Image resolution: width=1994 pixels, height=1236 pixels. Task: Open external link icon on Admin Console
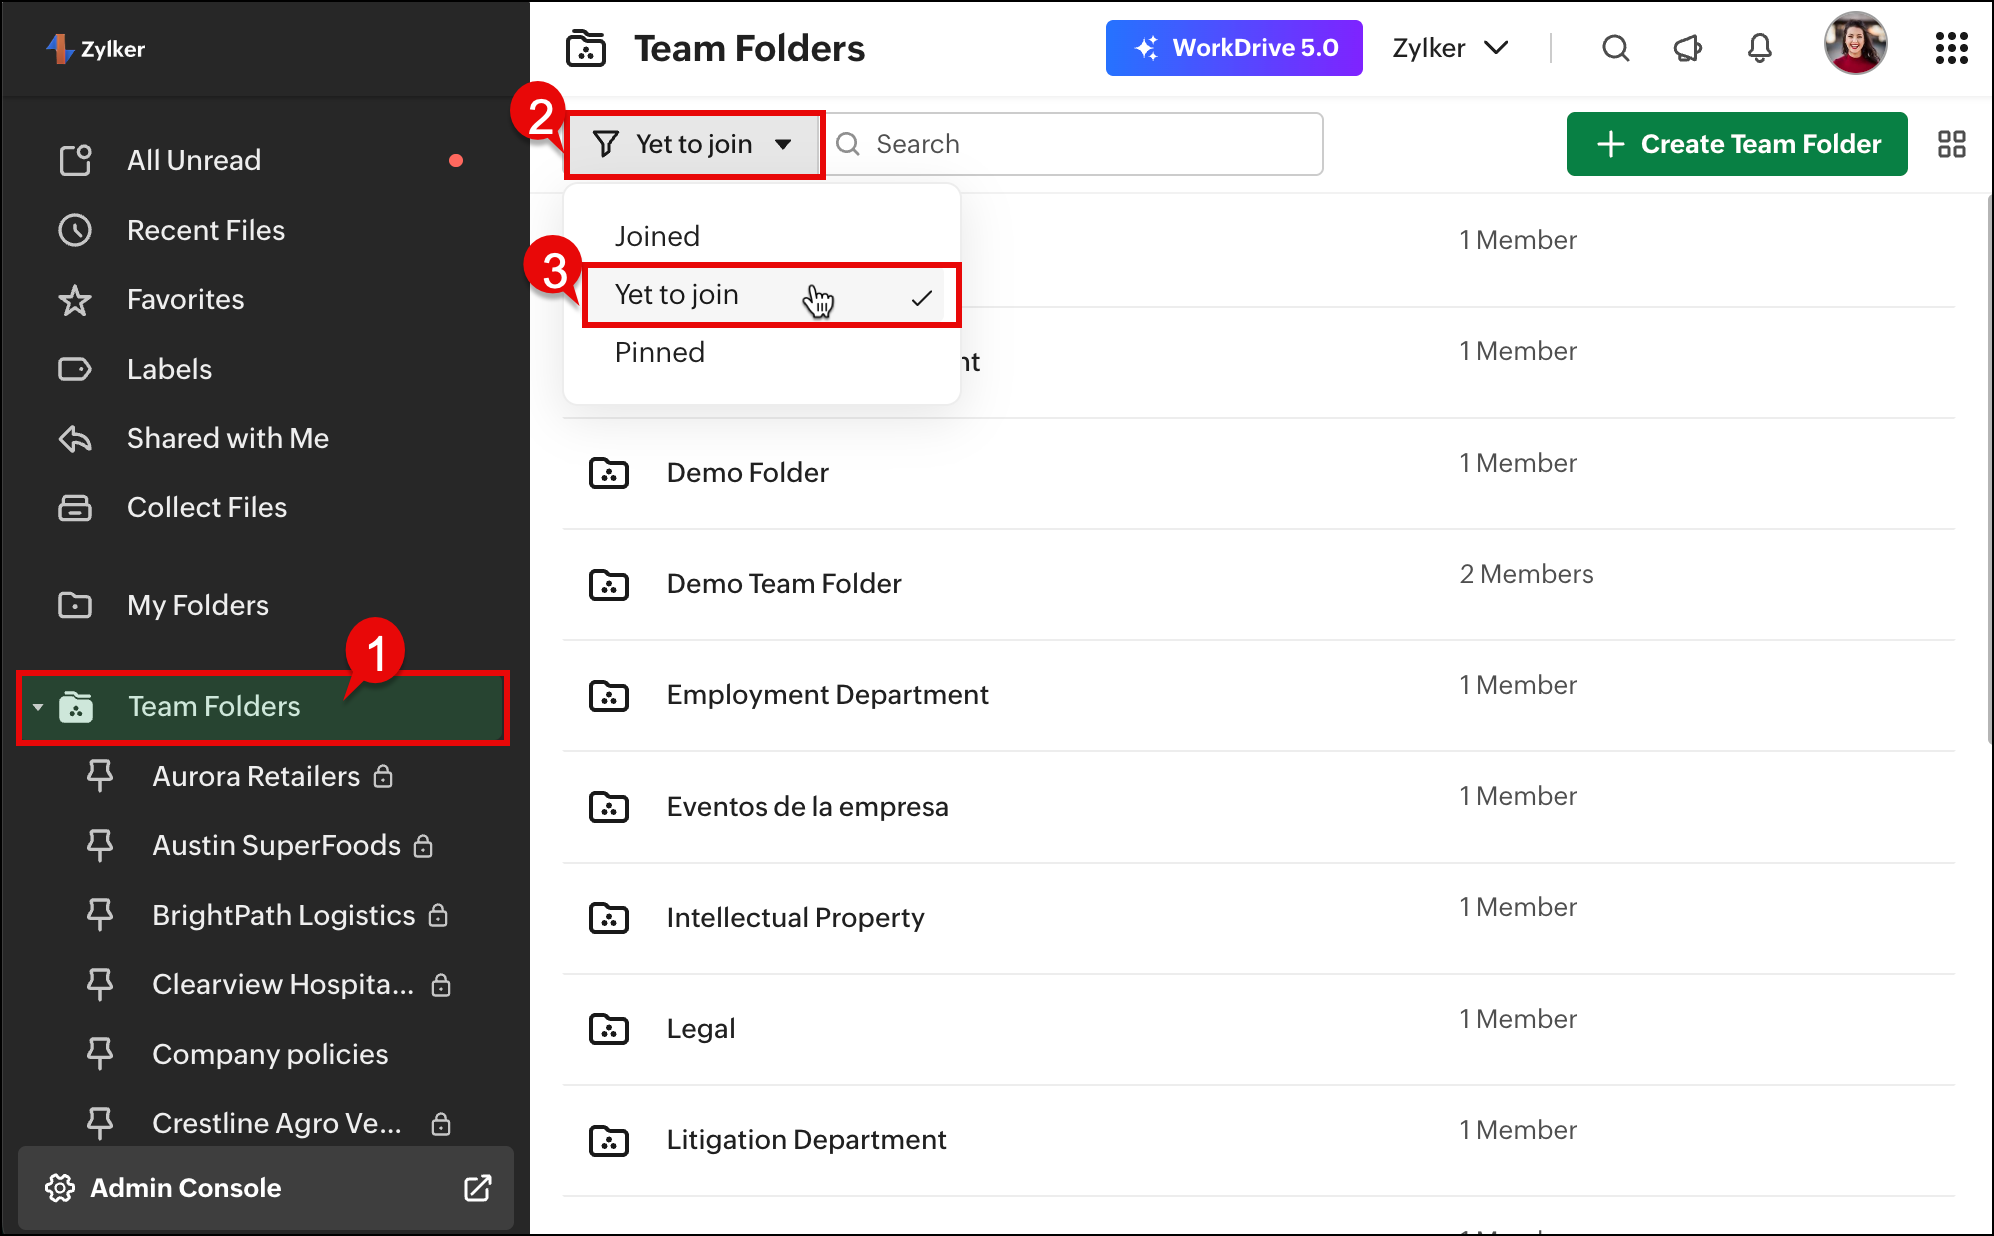(478, 1188)
